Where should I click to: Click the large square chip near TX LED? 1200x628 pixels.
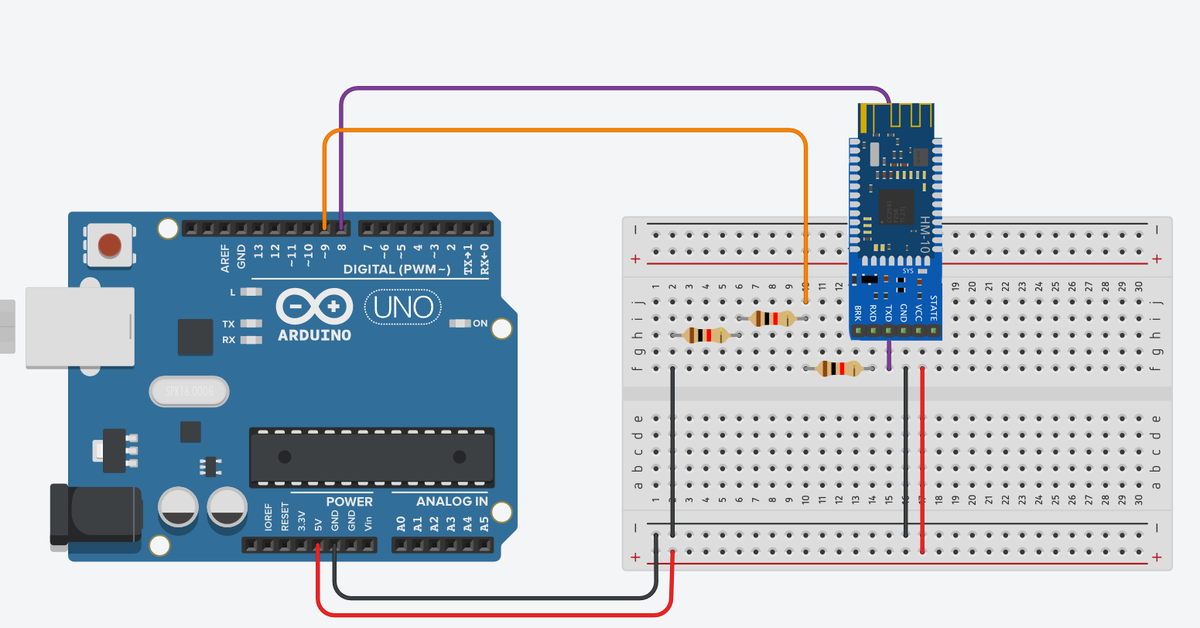195,337
